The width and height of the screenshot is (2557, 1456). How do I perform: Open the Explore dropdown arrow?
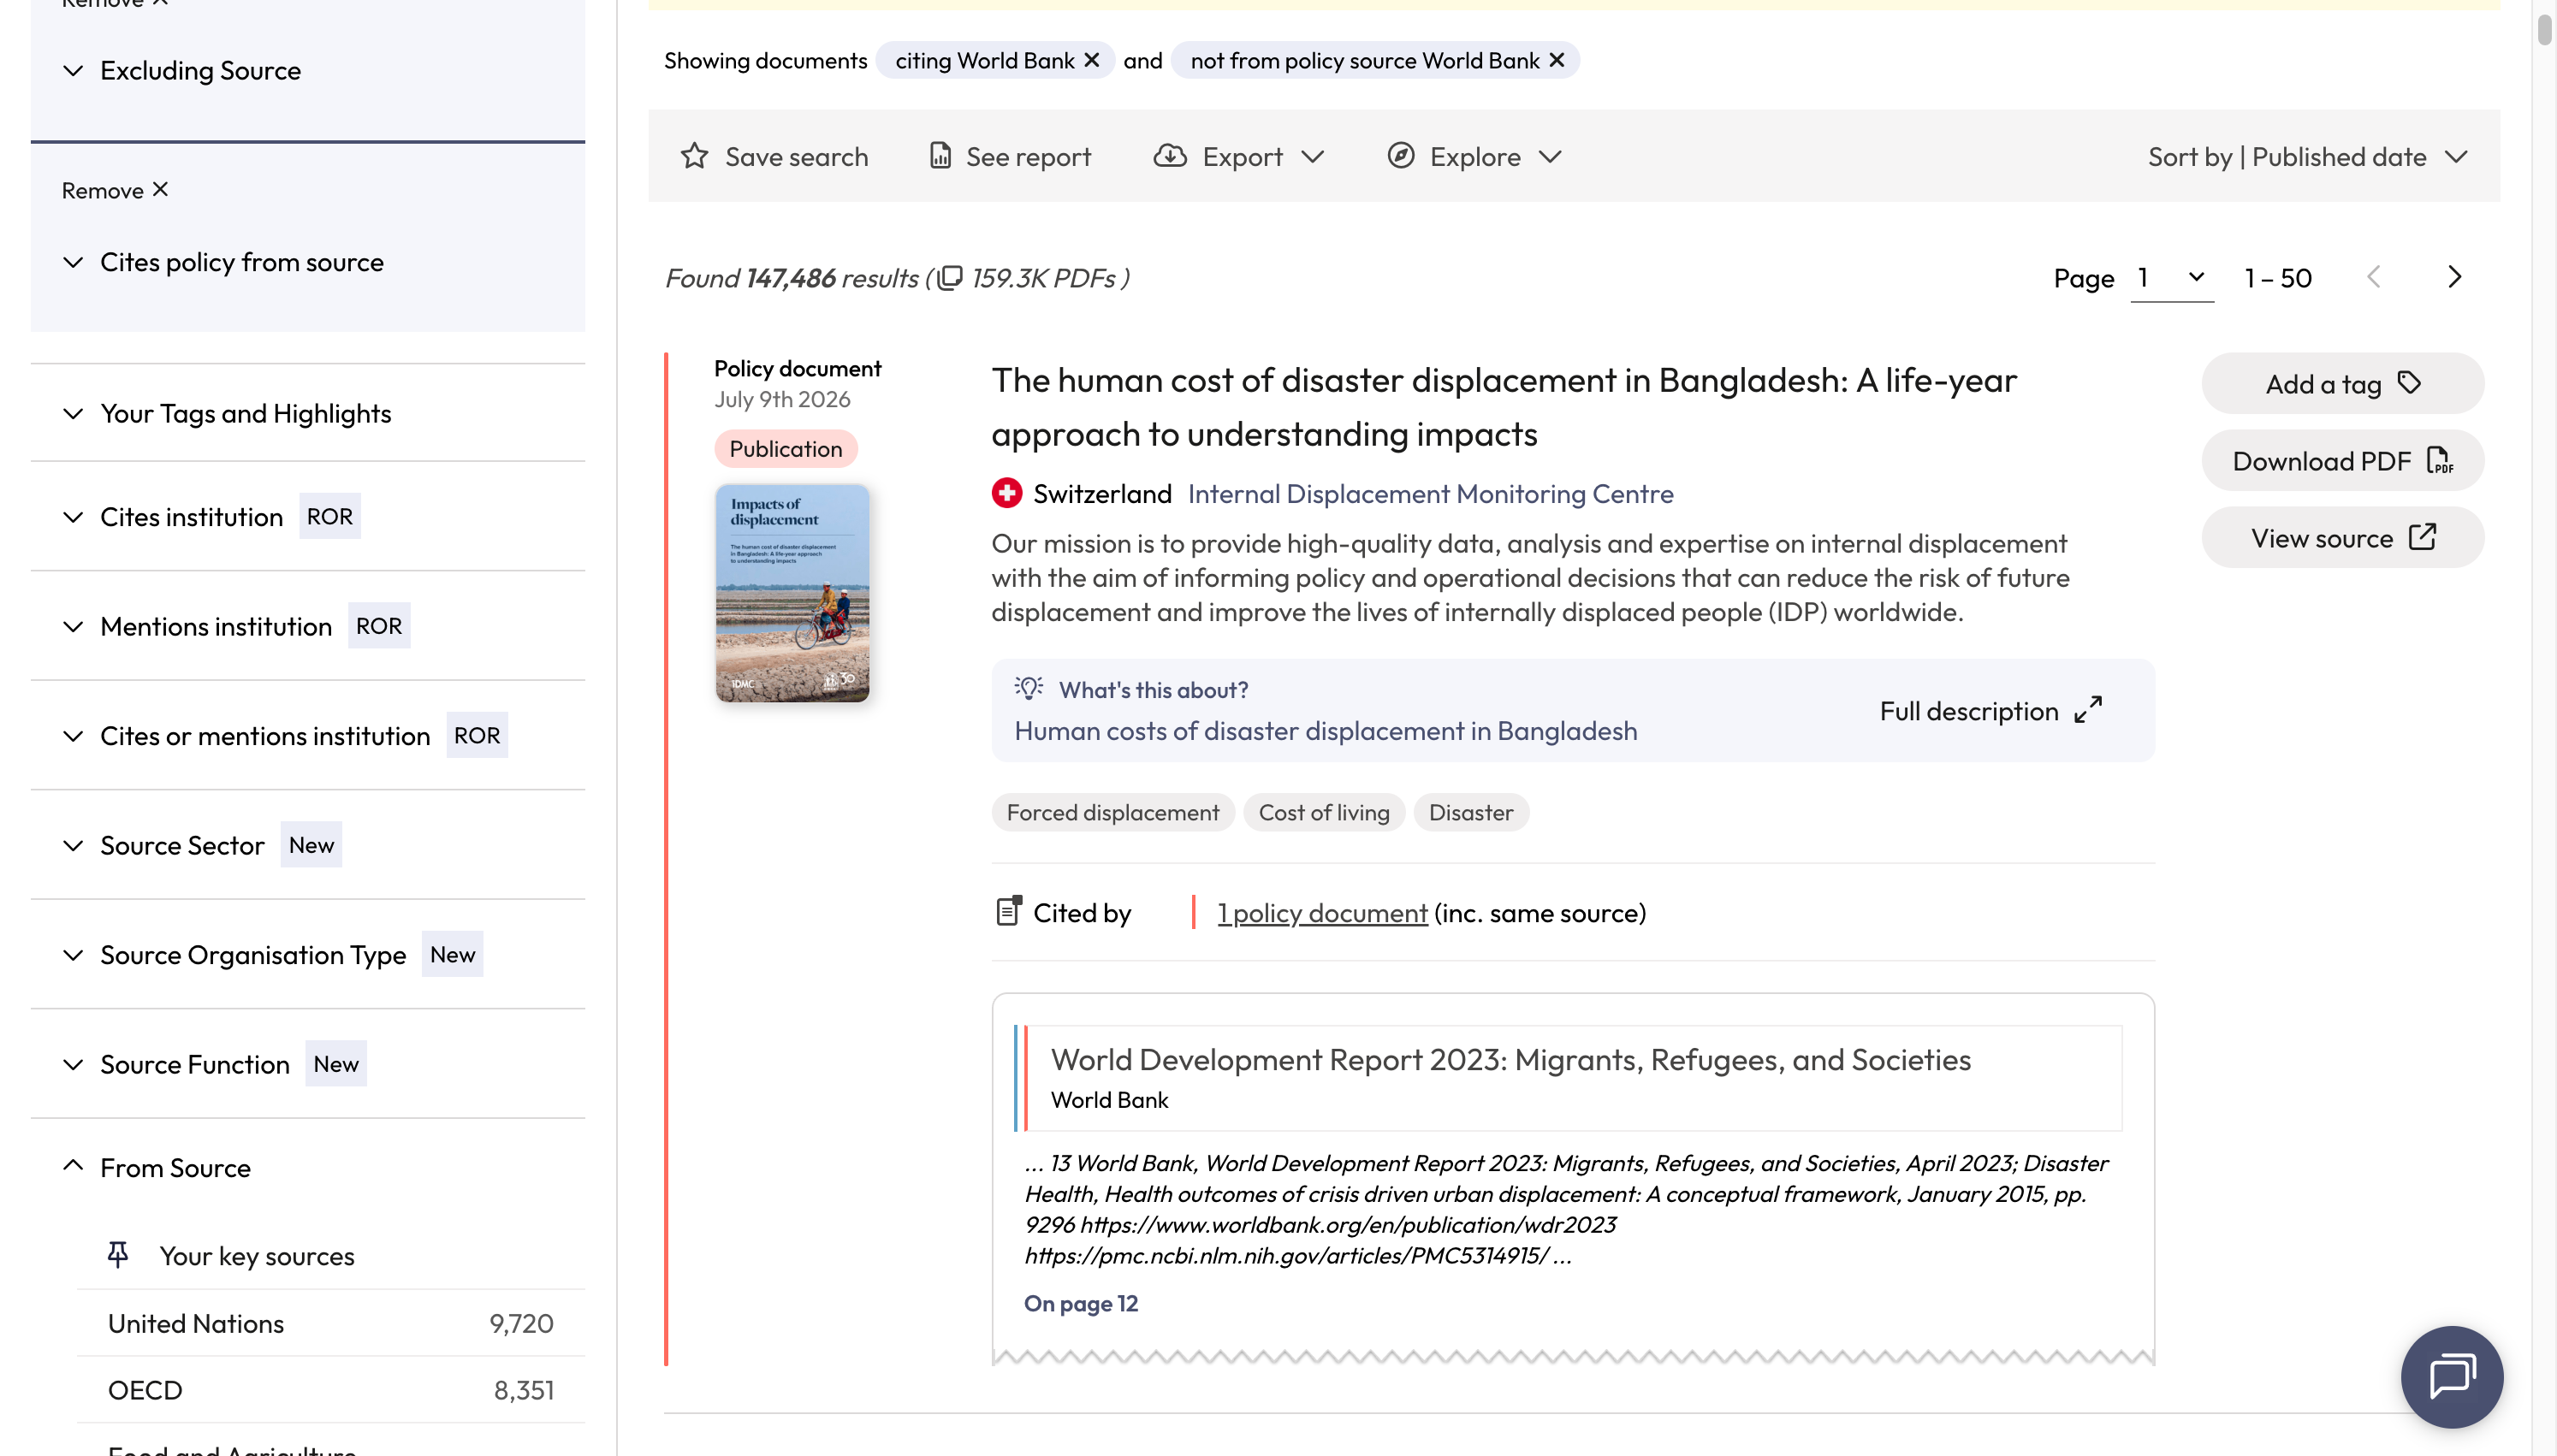(1550, 157)
